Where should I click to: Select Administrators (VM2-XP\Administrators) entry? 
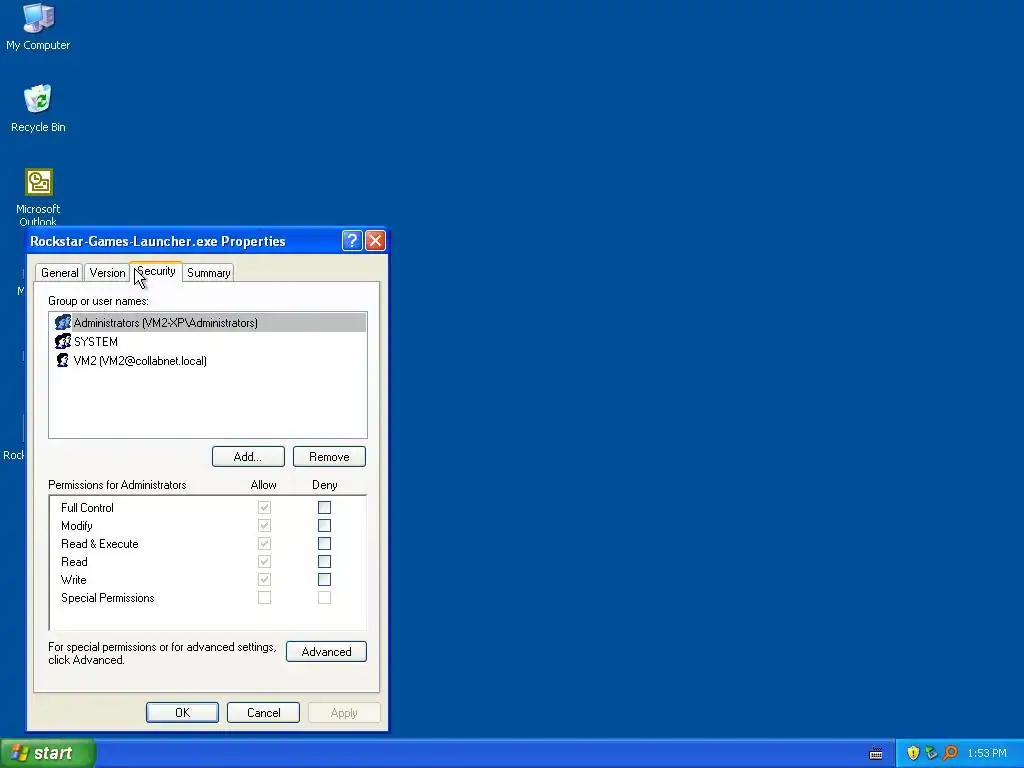pyautogui.click(x=208, y=323)
